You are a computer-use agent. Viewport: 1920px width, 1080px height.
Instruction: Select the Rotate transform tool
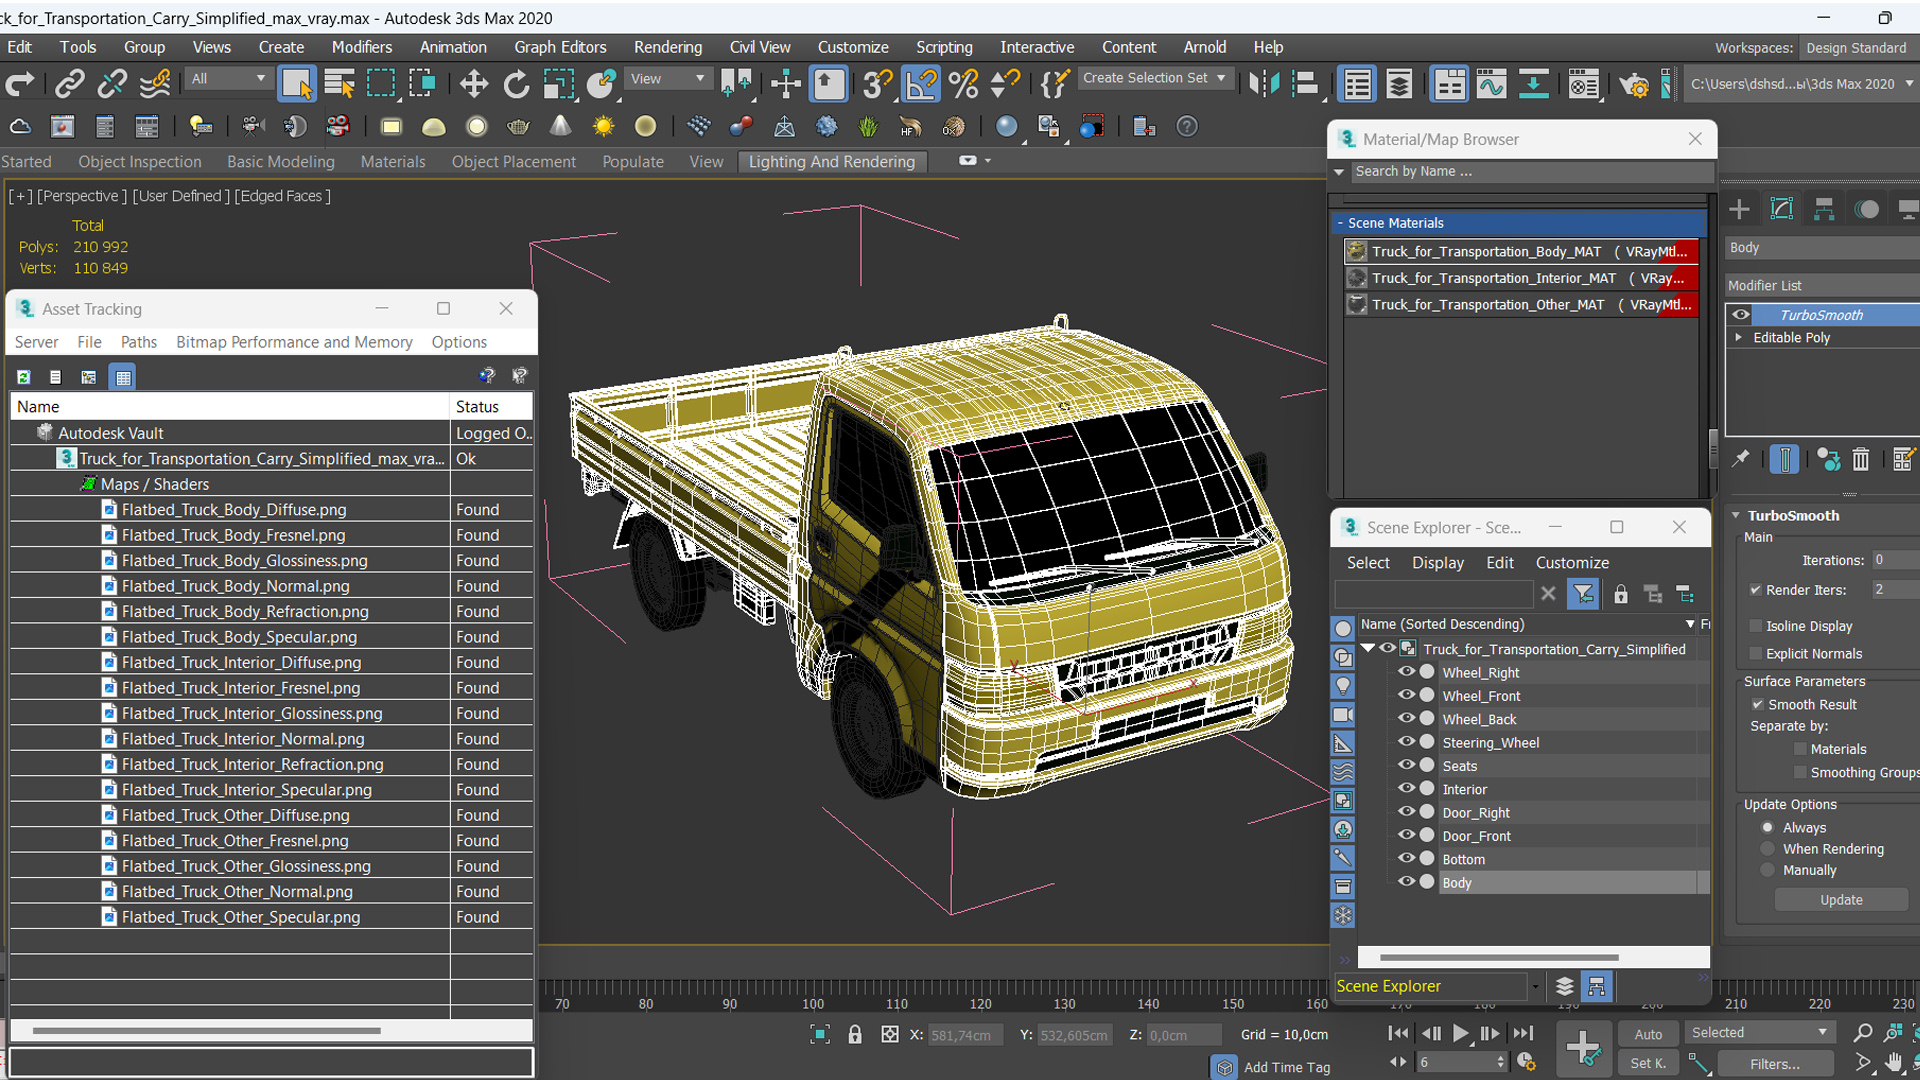(x=516, y=84)
